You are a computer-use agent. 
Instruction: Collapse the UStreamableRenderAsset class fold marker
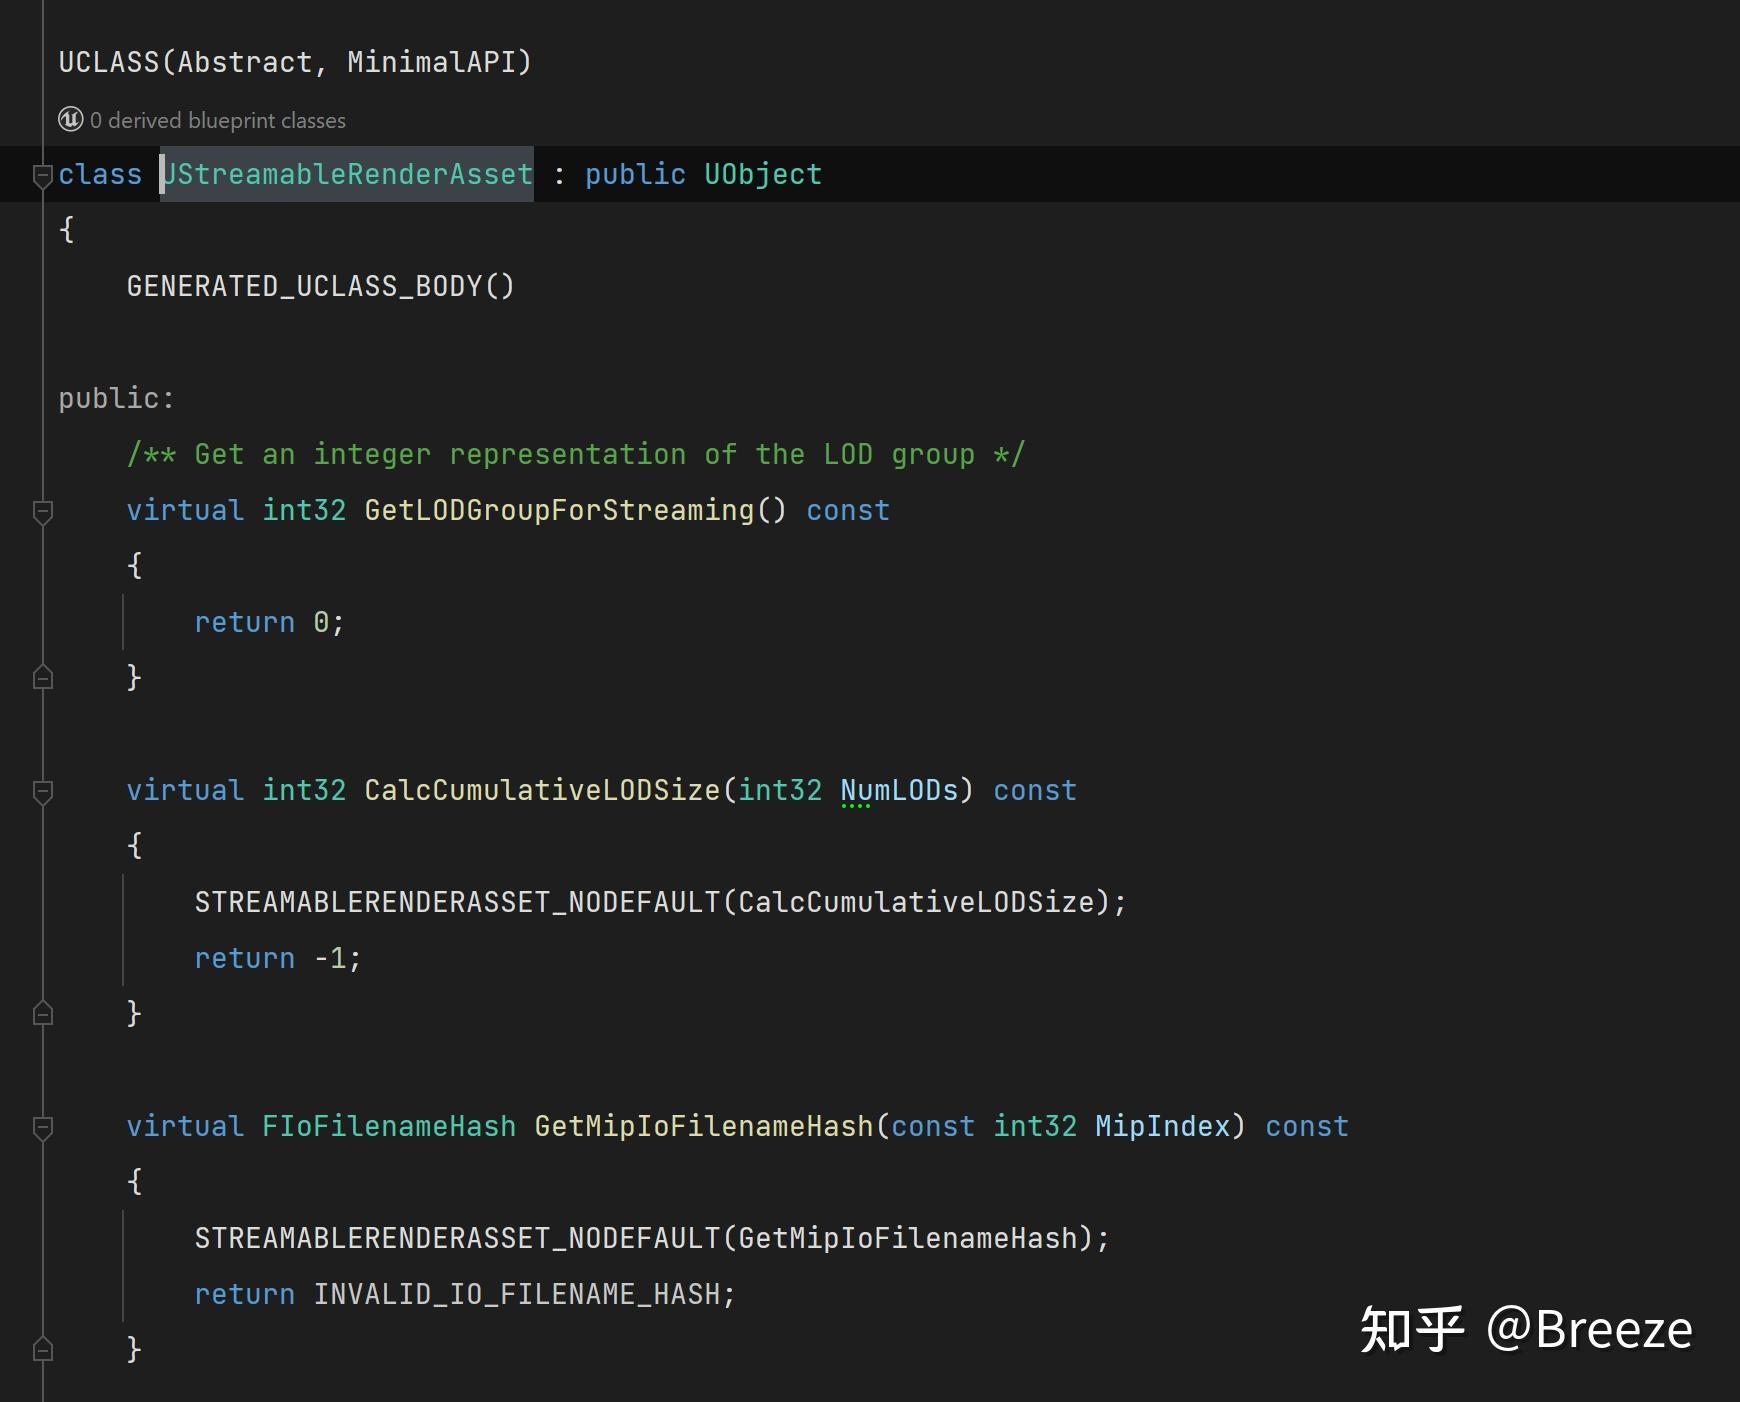click(x=41, y=176)
